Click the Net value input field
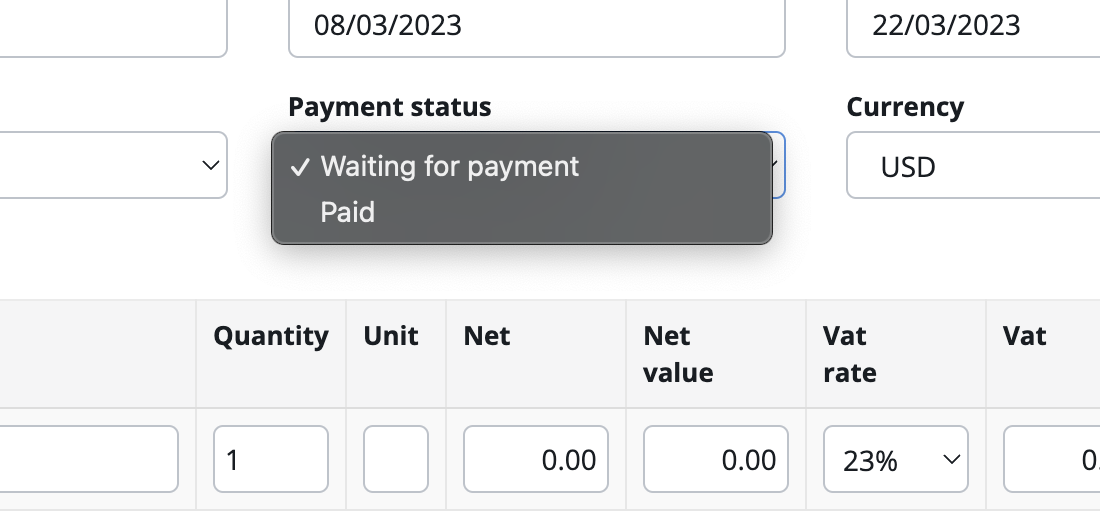 pyautogui.click(x=715, y=459)
